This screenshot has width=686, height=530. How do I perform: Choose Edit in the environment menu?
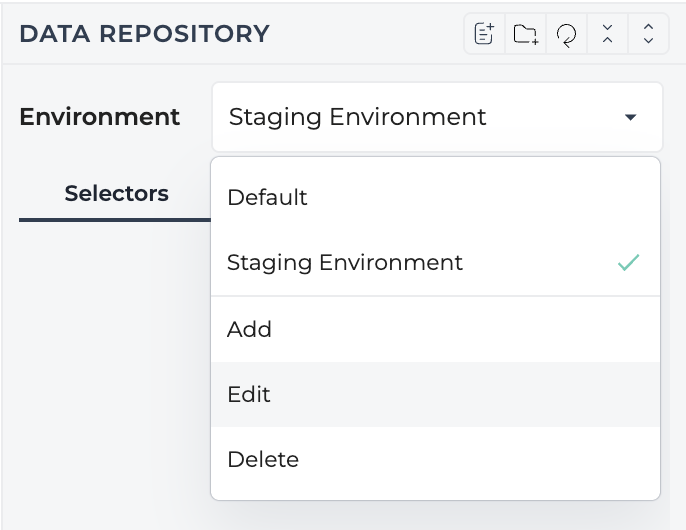pyautogui.click(x=435, y=394)
